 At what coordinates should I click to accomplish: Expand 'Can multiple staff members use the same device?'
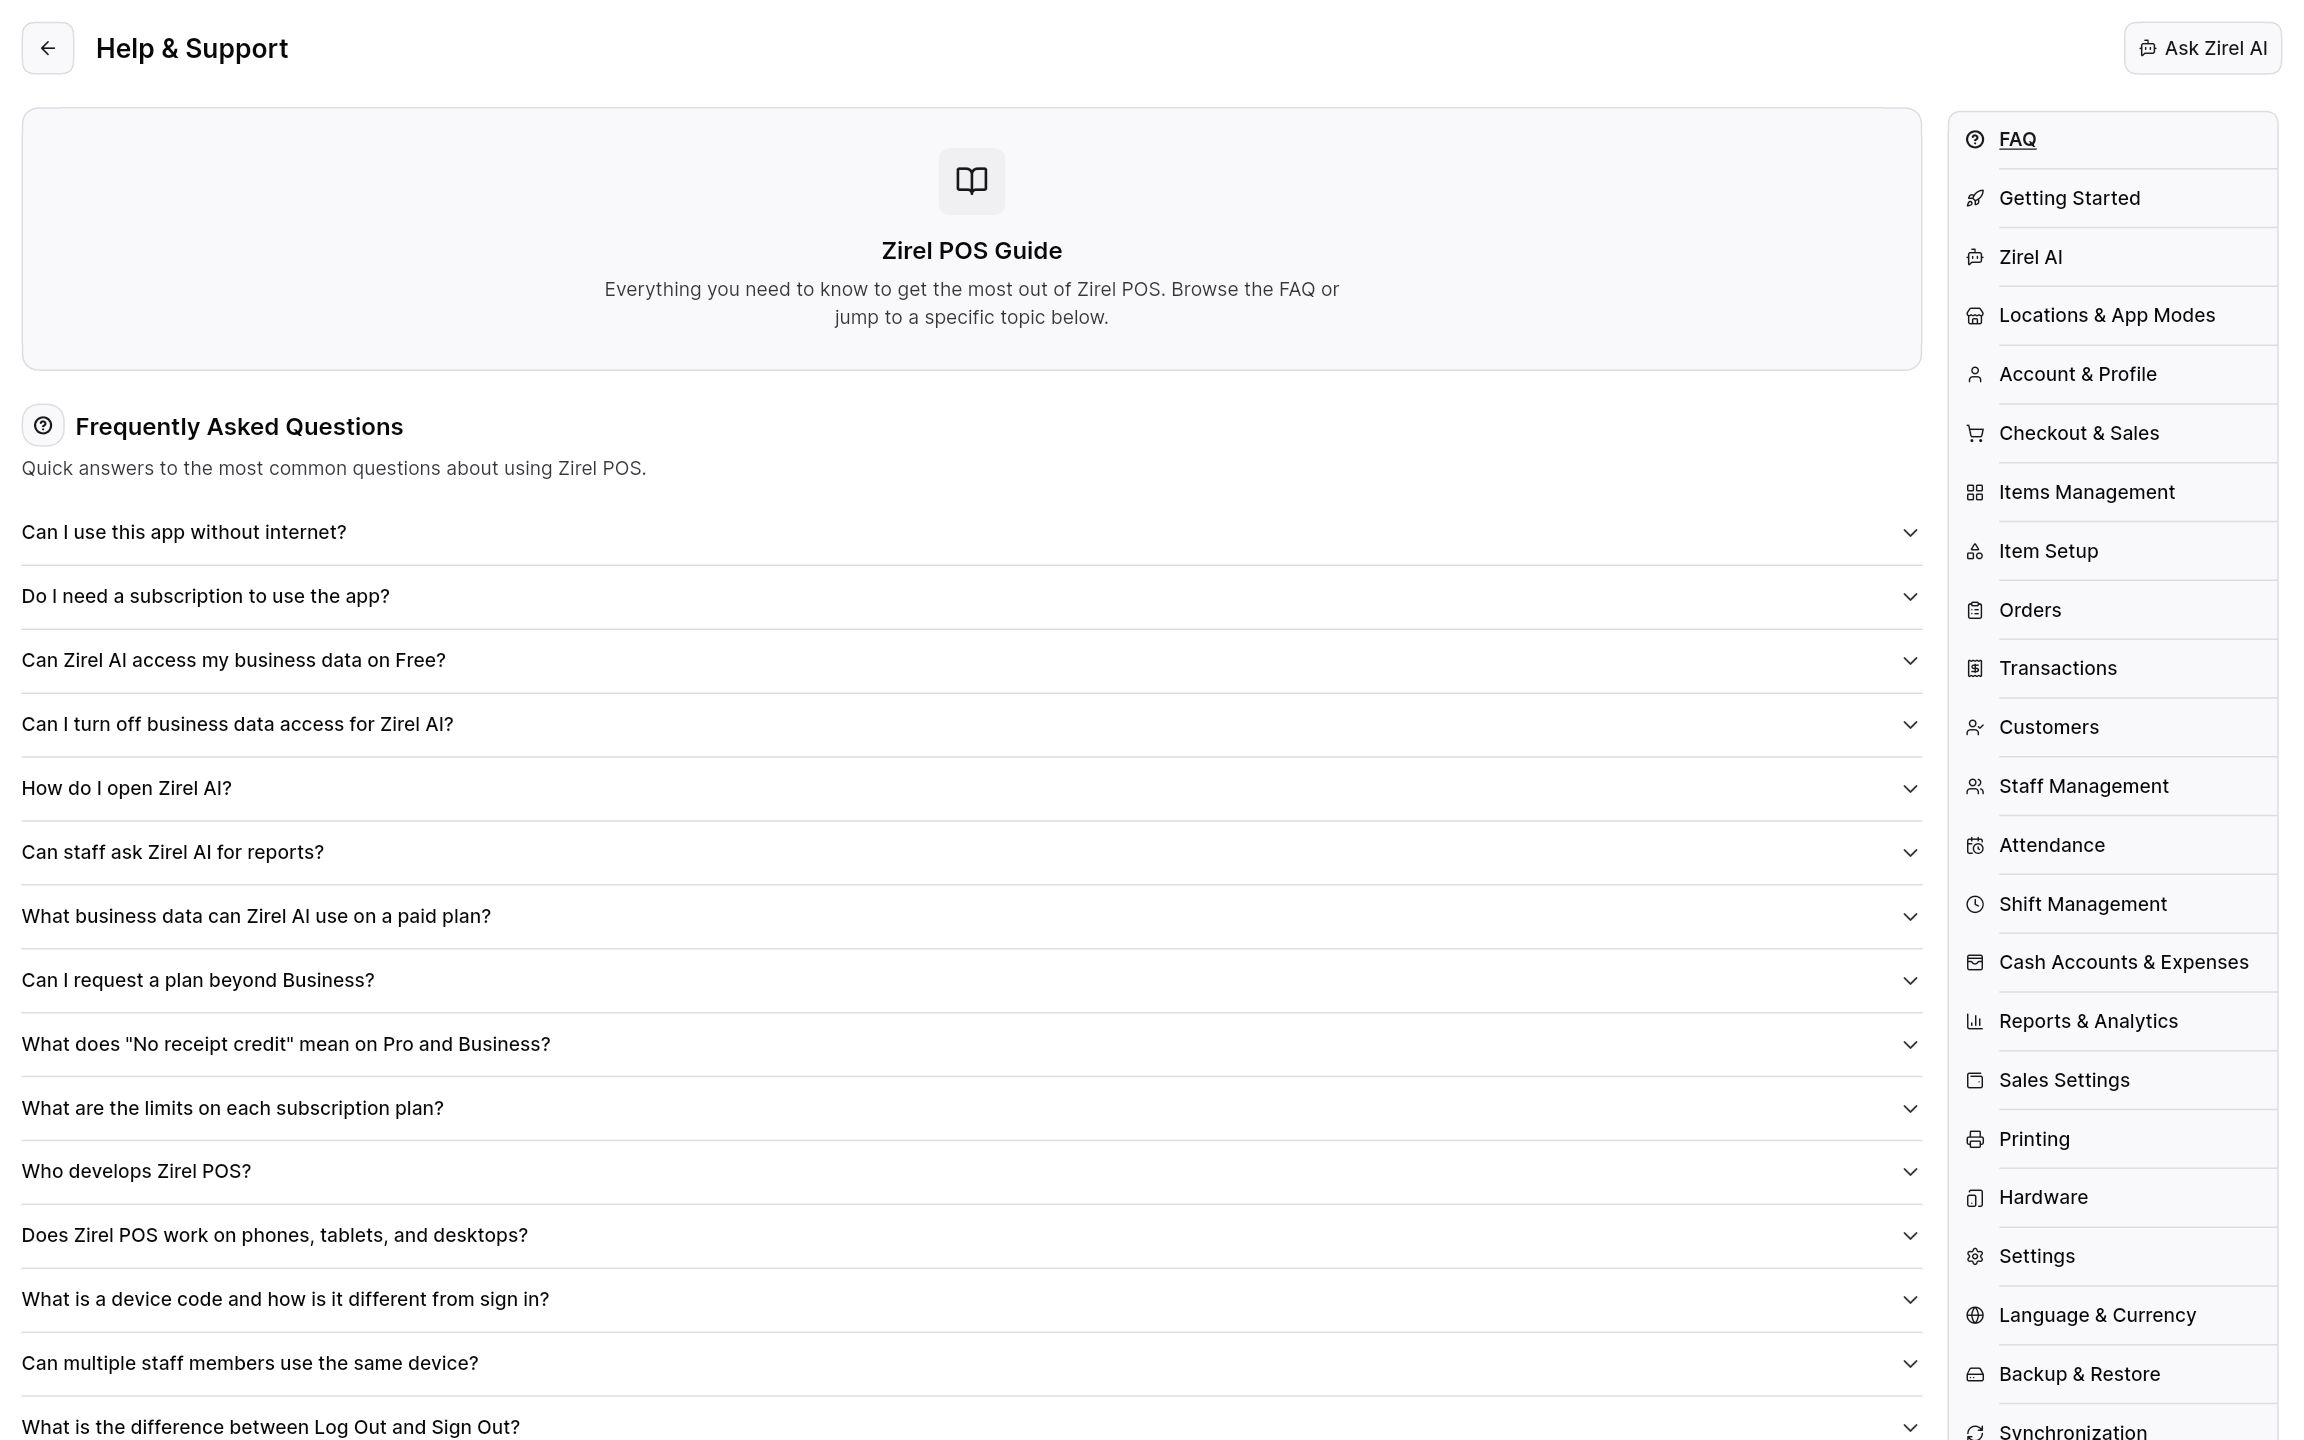(x=971, y=1364)
